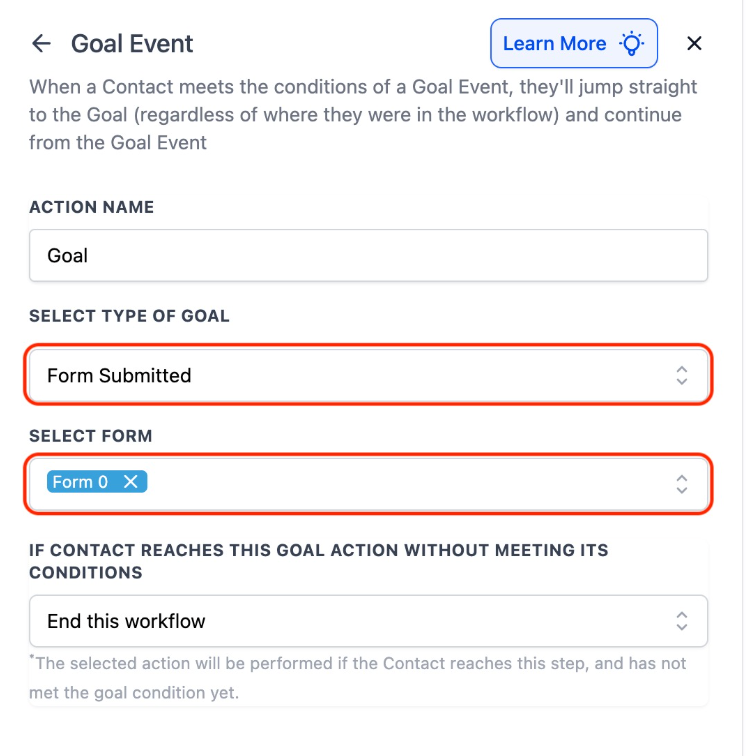Image resolution: width=750 pixels, height=756 pixels.
Task: Click the ACTION NAME field label
Action: pos(92,207)
